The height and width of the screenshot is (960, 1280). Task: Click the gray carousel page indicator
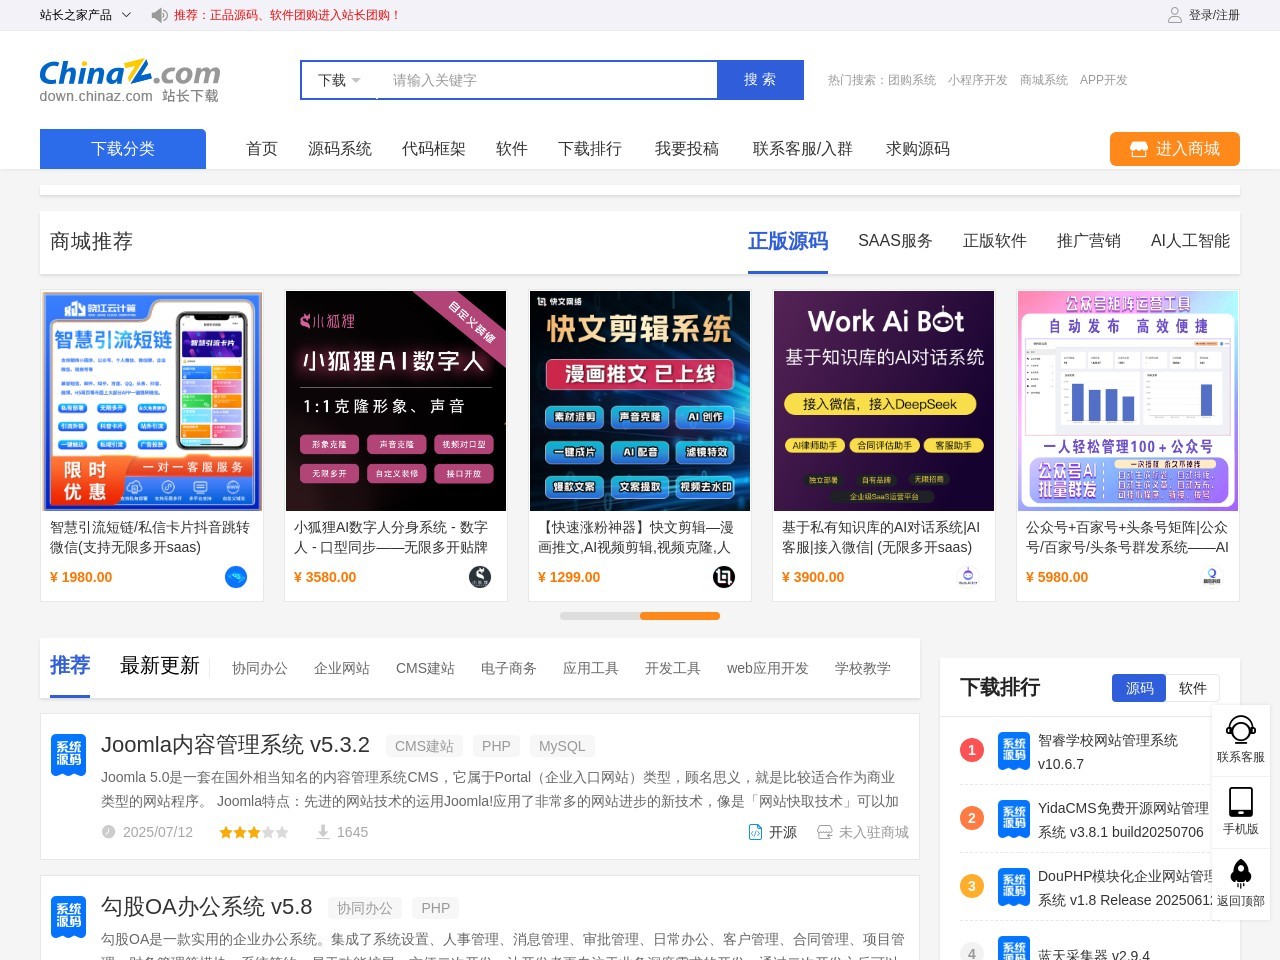(600, 616)
